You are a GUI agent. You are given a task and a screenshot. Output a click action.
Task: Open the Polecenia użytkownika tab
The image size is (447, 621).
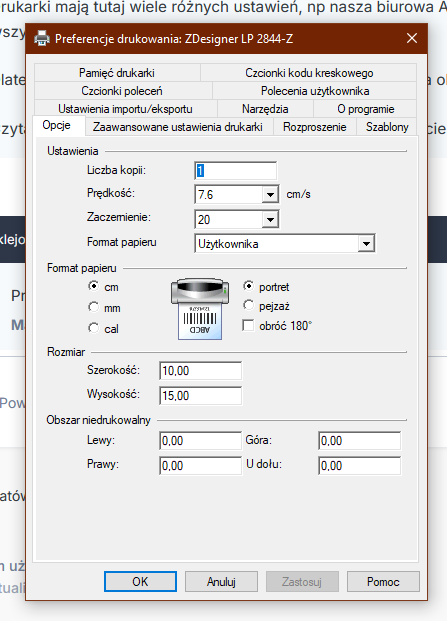(x=315, y=91)
